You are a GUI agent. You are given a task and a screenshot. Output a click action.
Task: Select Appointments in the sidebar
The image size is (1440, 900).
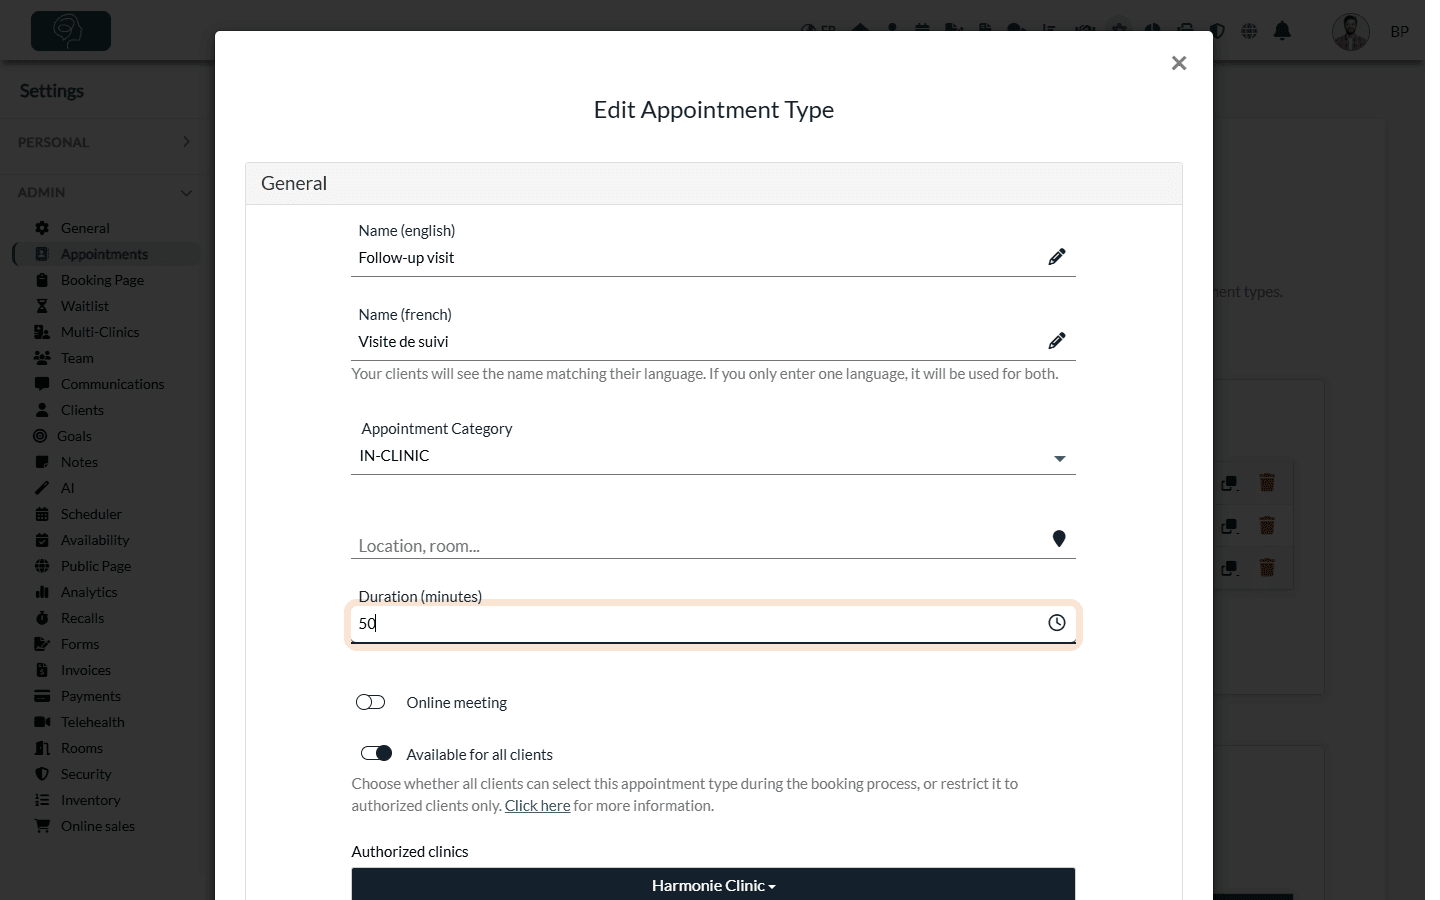tap(104, 254)
